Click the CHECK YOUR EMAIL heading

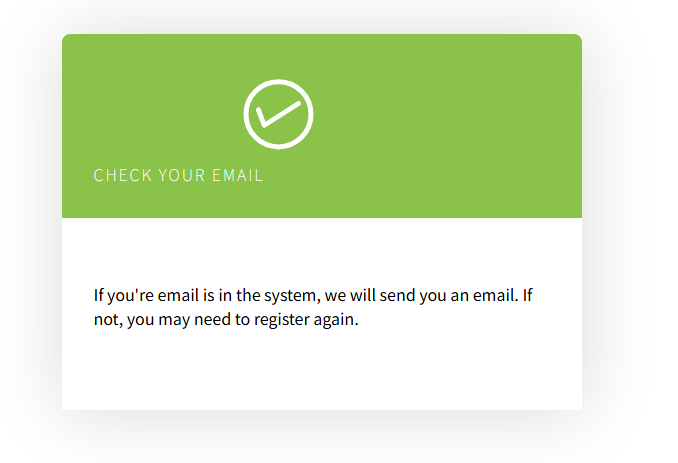point(178,176)
